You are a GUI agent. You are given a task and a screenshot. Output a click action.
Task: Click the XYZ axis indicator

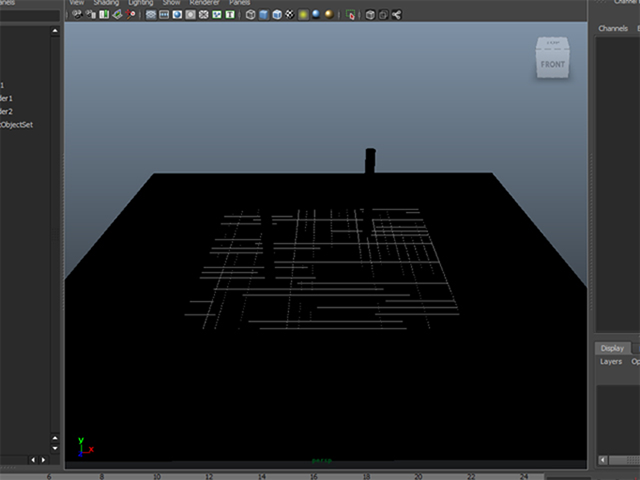click(85, 447)
